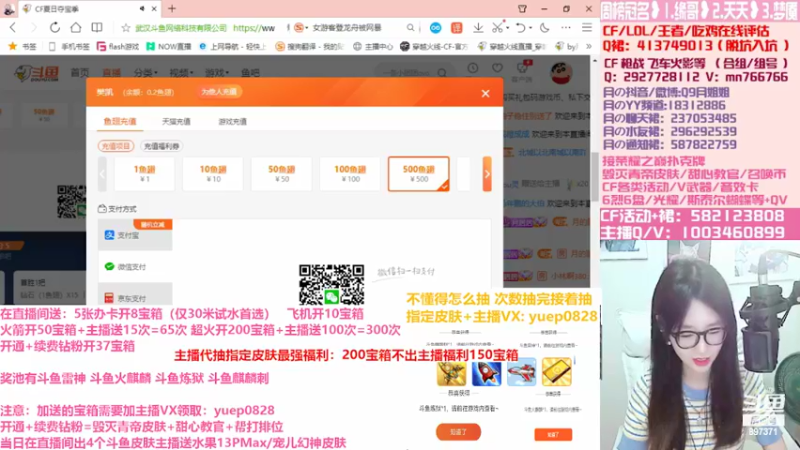800x450 pixels.
Task: Select the 充值项目 pill option
Action: pos(116,146)
